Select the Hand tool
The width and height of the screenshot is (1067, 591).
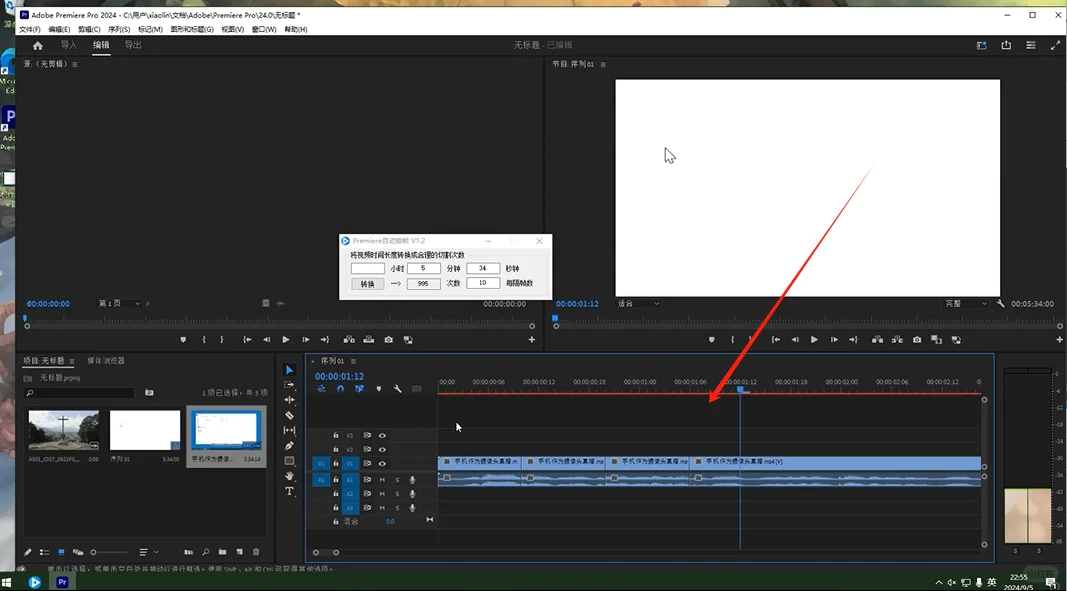(289, 476)
